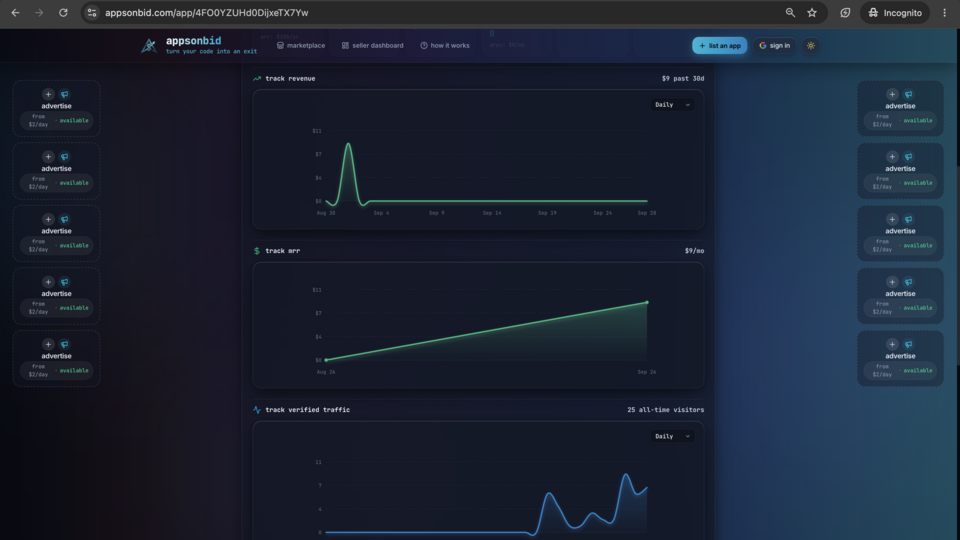The width and height of the screenshot is (960, 540).
Task: Click the list an app button
Action: (x=719, y=45)
